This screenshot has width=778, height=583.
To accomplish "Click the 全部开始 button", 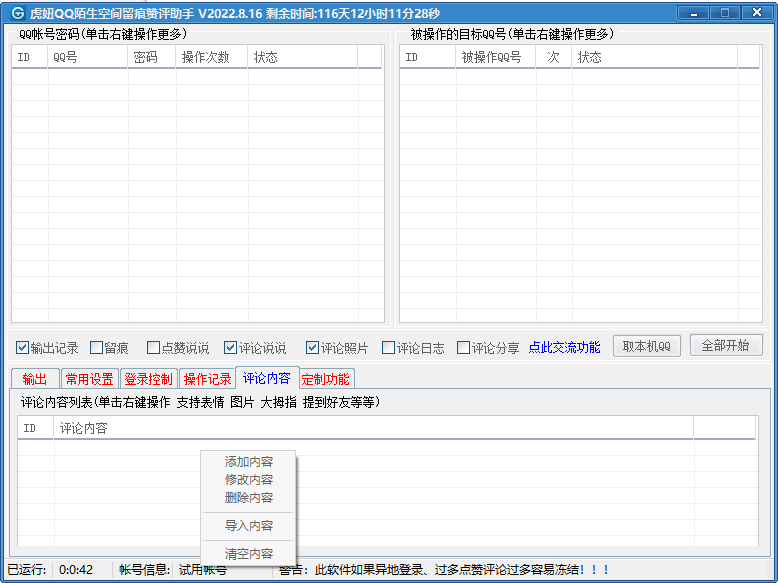I will [x=726, y=345].
